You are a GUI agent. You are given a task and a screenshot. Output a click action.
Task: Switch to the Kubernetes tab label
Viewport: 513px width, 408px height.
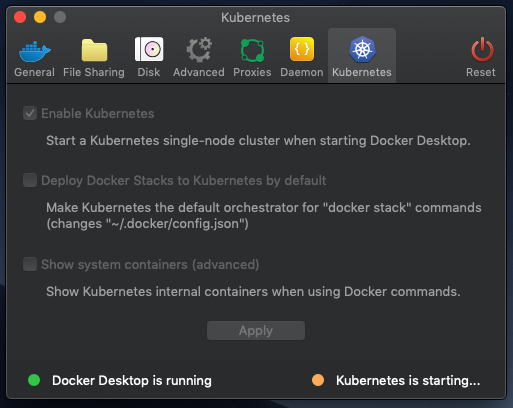tap(362, 72)
